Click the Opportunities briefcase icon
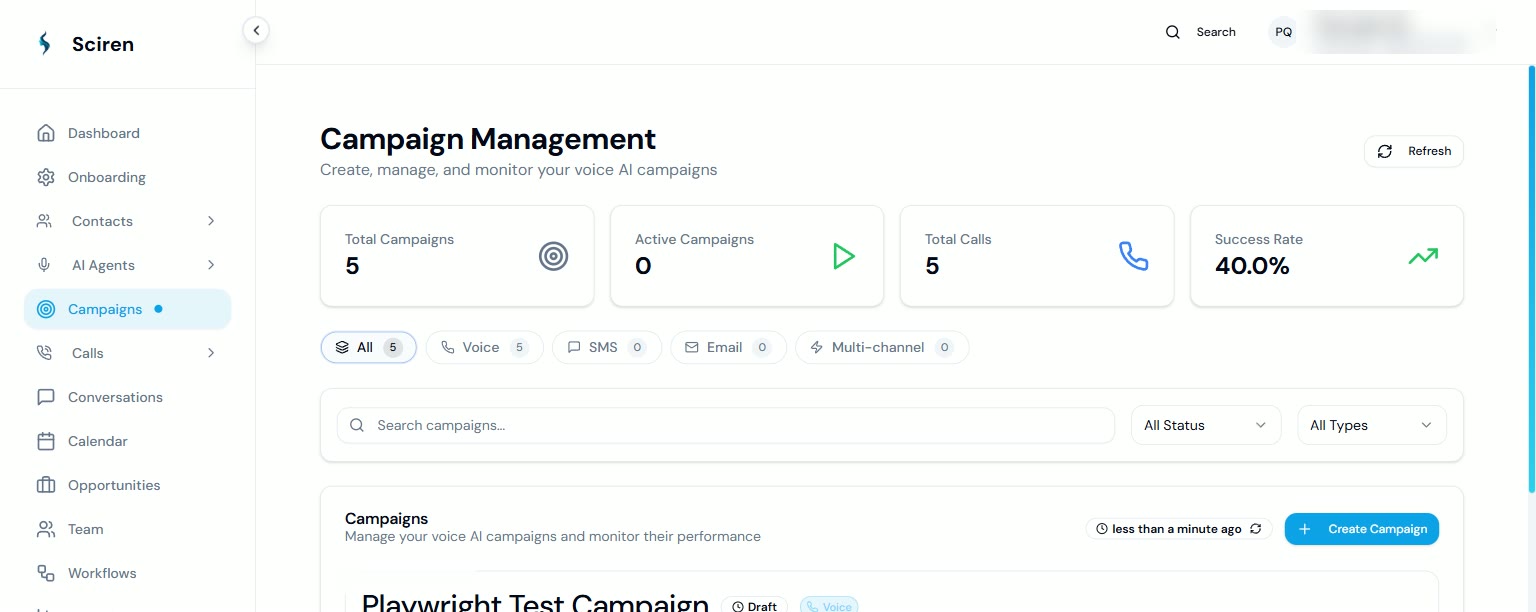Image resolution: width=1536 pixels, height=612 pixels. point(45,485)
